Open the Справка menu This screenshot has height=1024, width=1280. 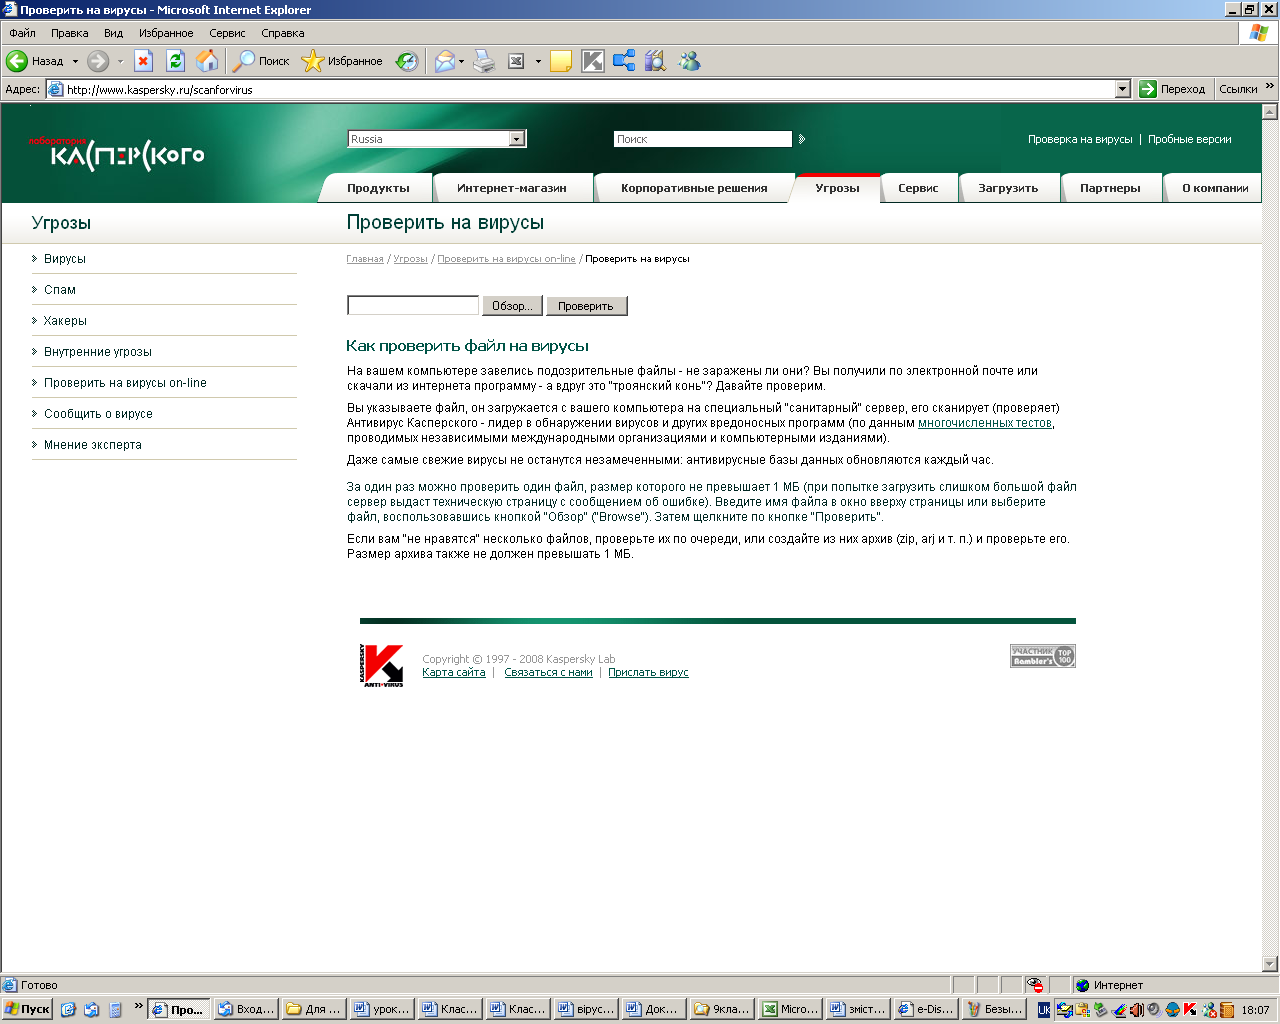click(283, 33)
